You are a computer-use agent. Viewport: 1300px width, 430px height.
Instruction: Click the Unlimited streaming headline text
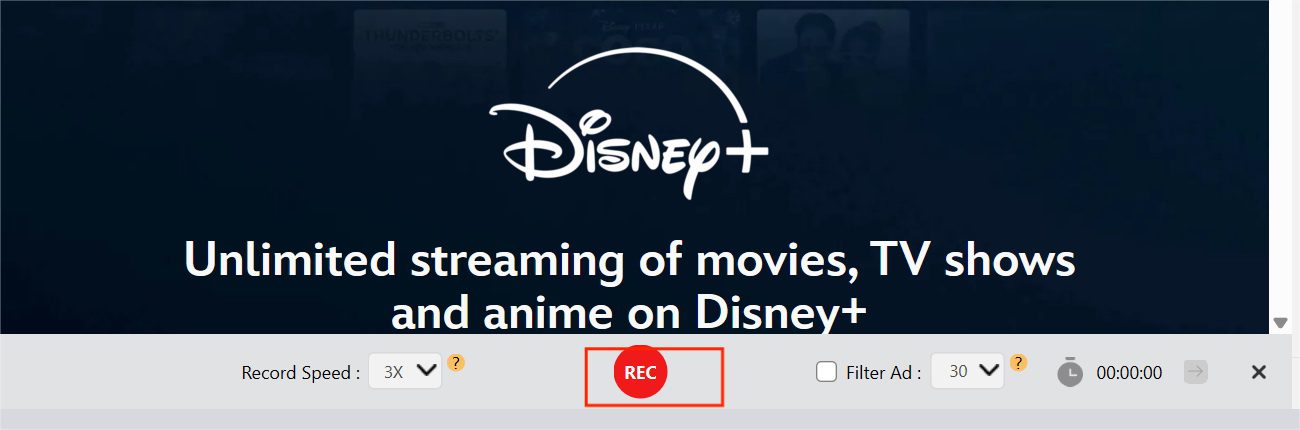pyautogui.click(x=630, y=261)
